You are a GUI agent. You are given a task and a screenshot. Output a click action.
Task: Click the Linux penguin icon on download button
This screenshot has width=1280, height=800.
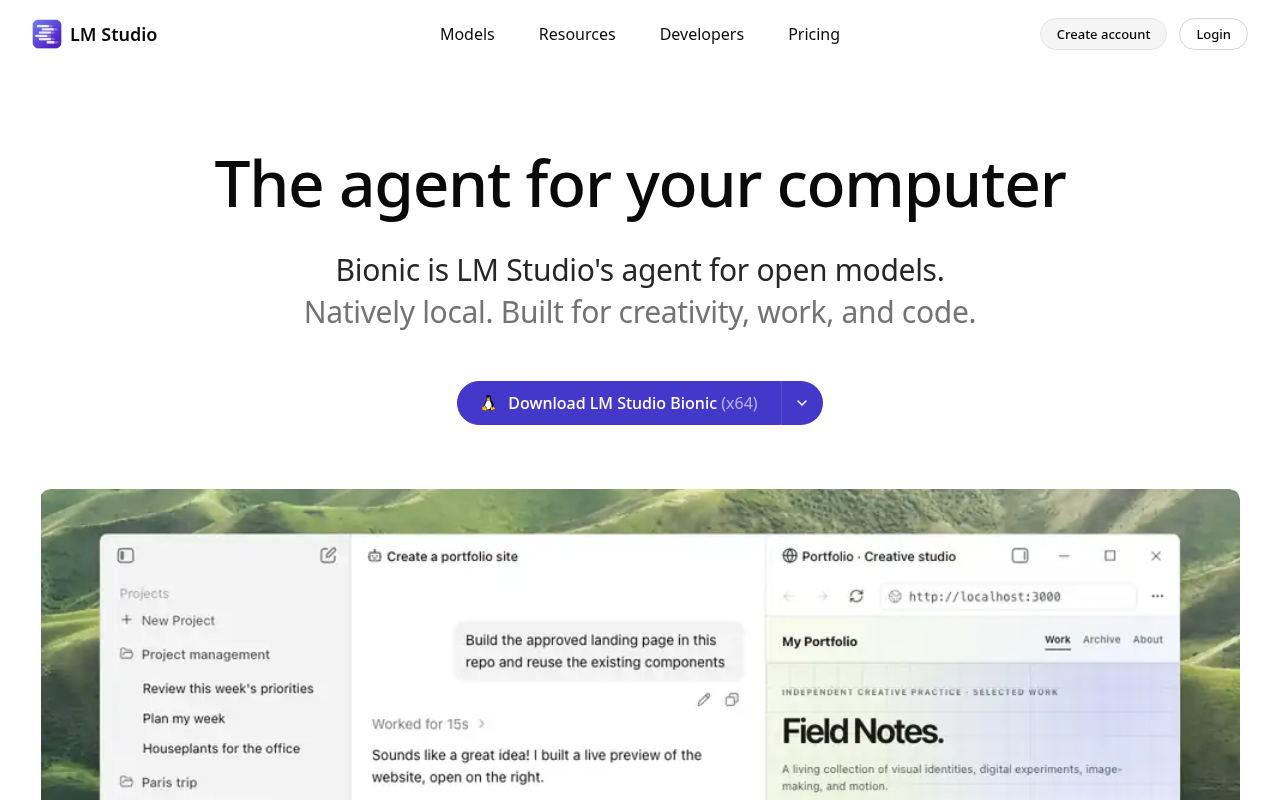(489, 403)
